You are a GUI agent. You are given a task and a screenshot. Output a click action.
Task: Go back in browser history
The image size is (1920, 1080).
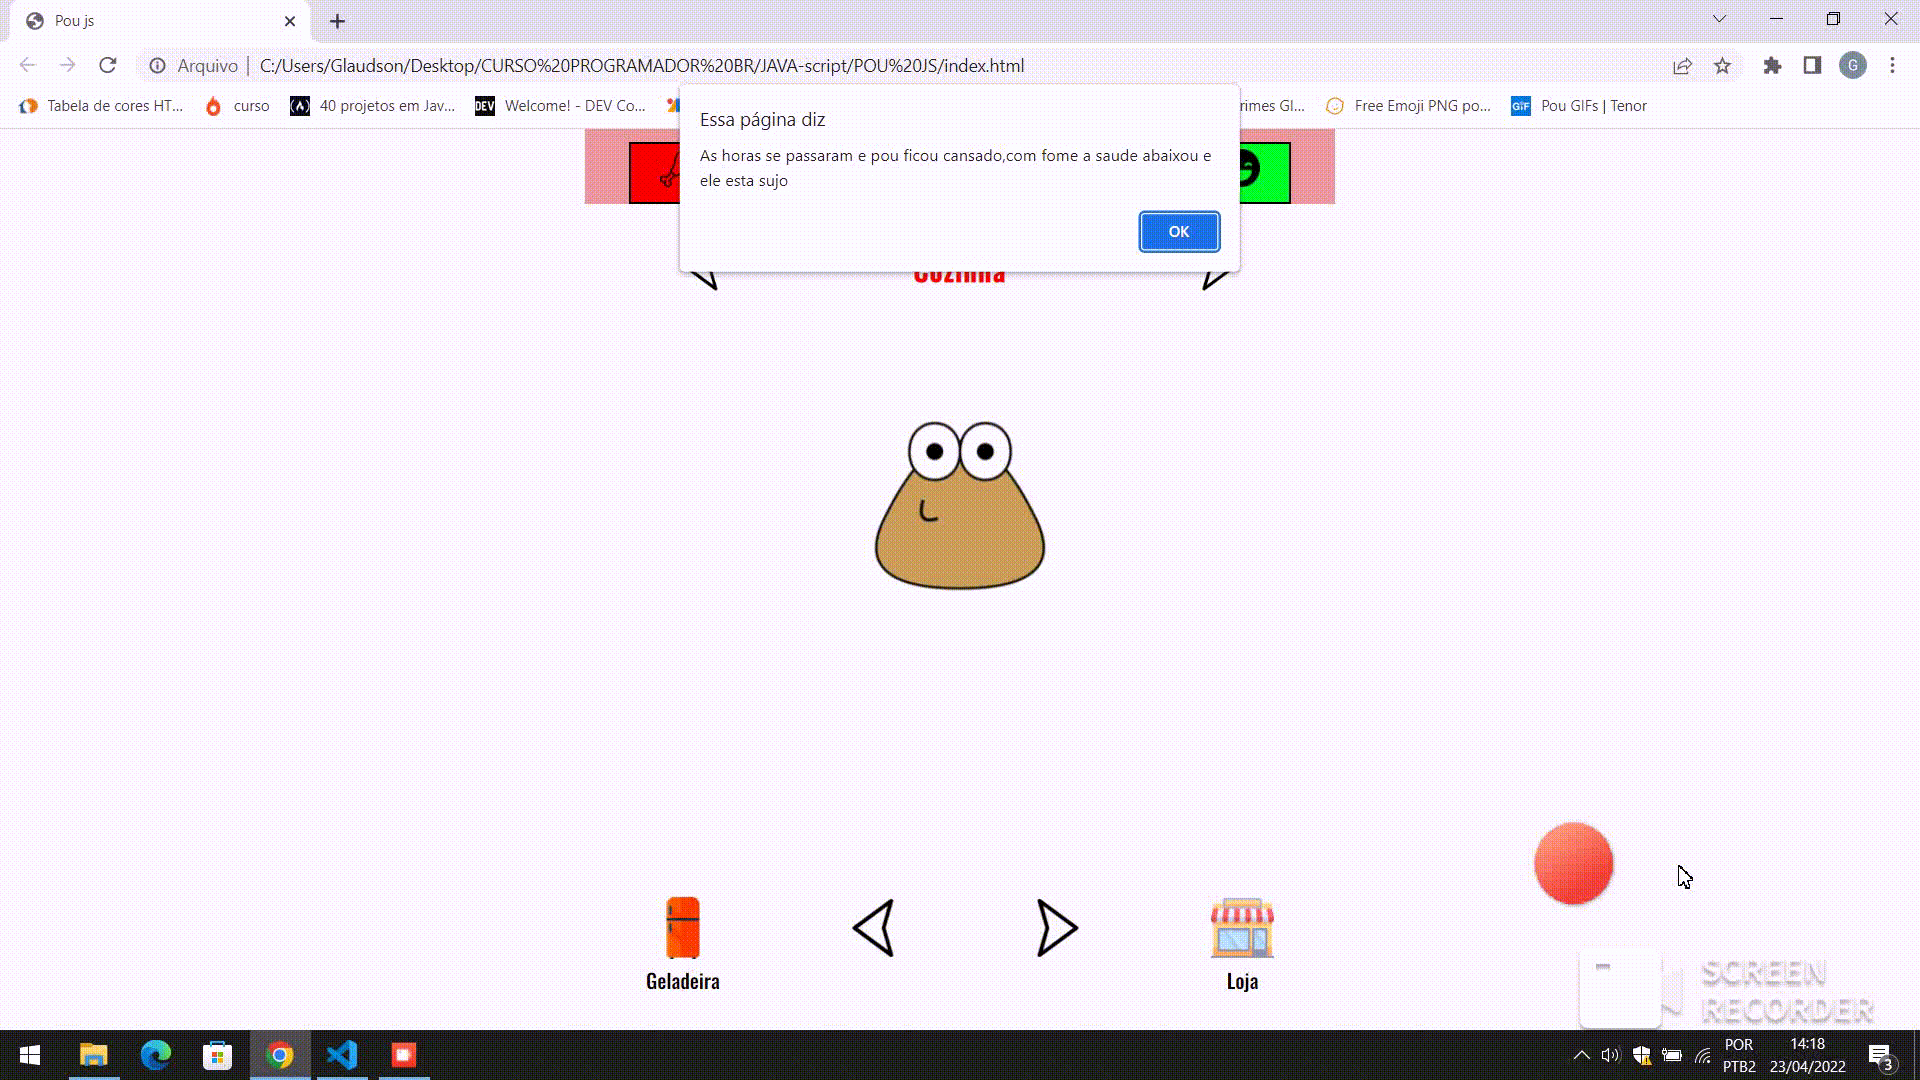(x=27, y=66)
